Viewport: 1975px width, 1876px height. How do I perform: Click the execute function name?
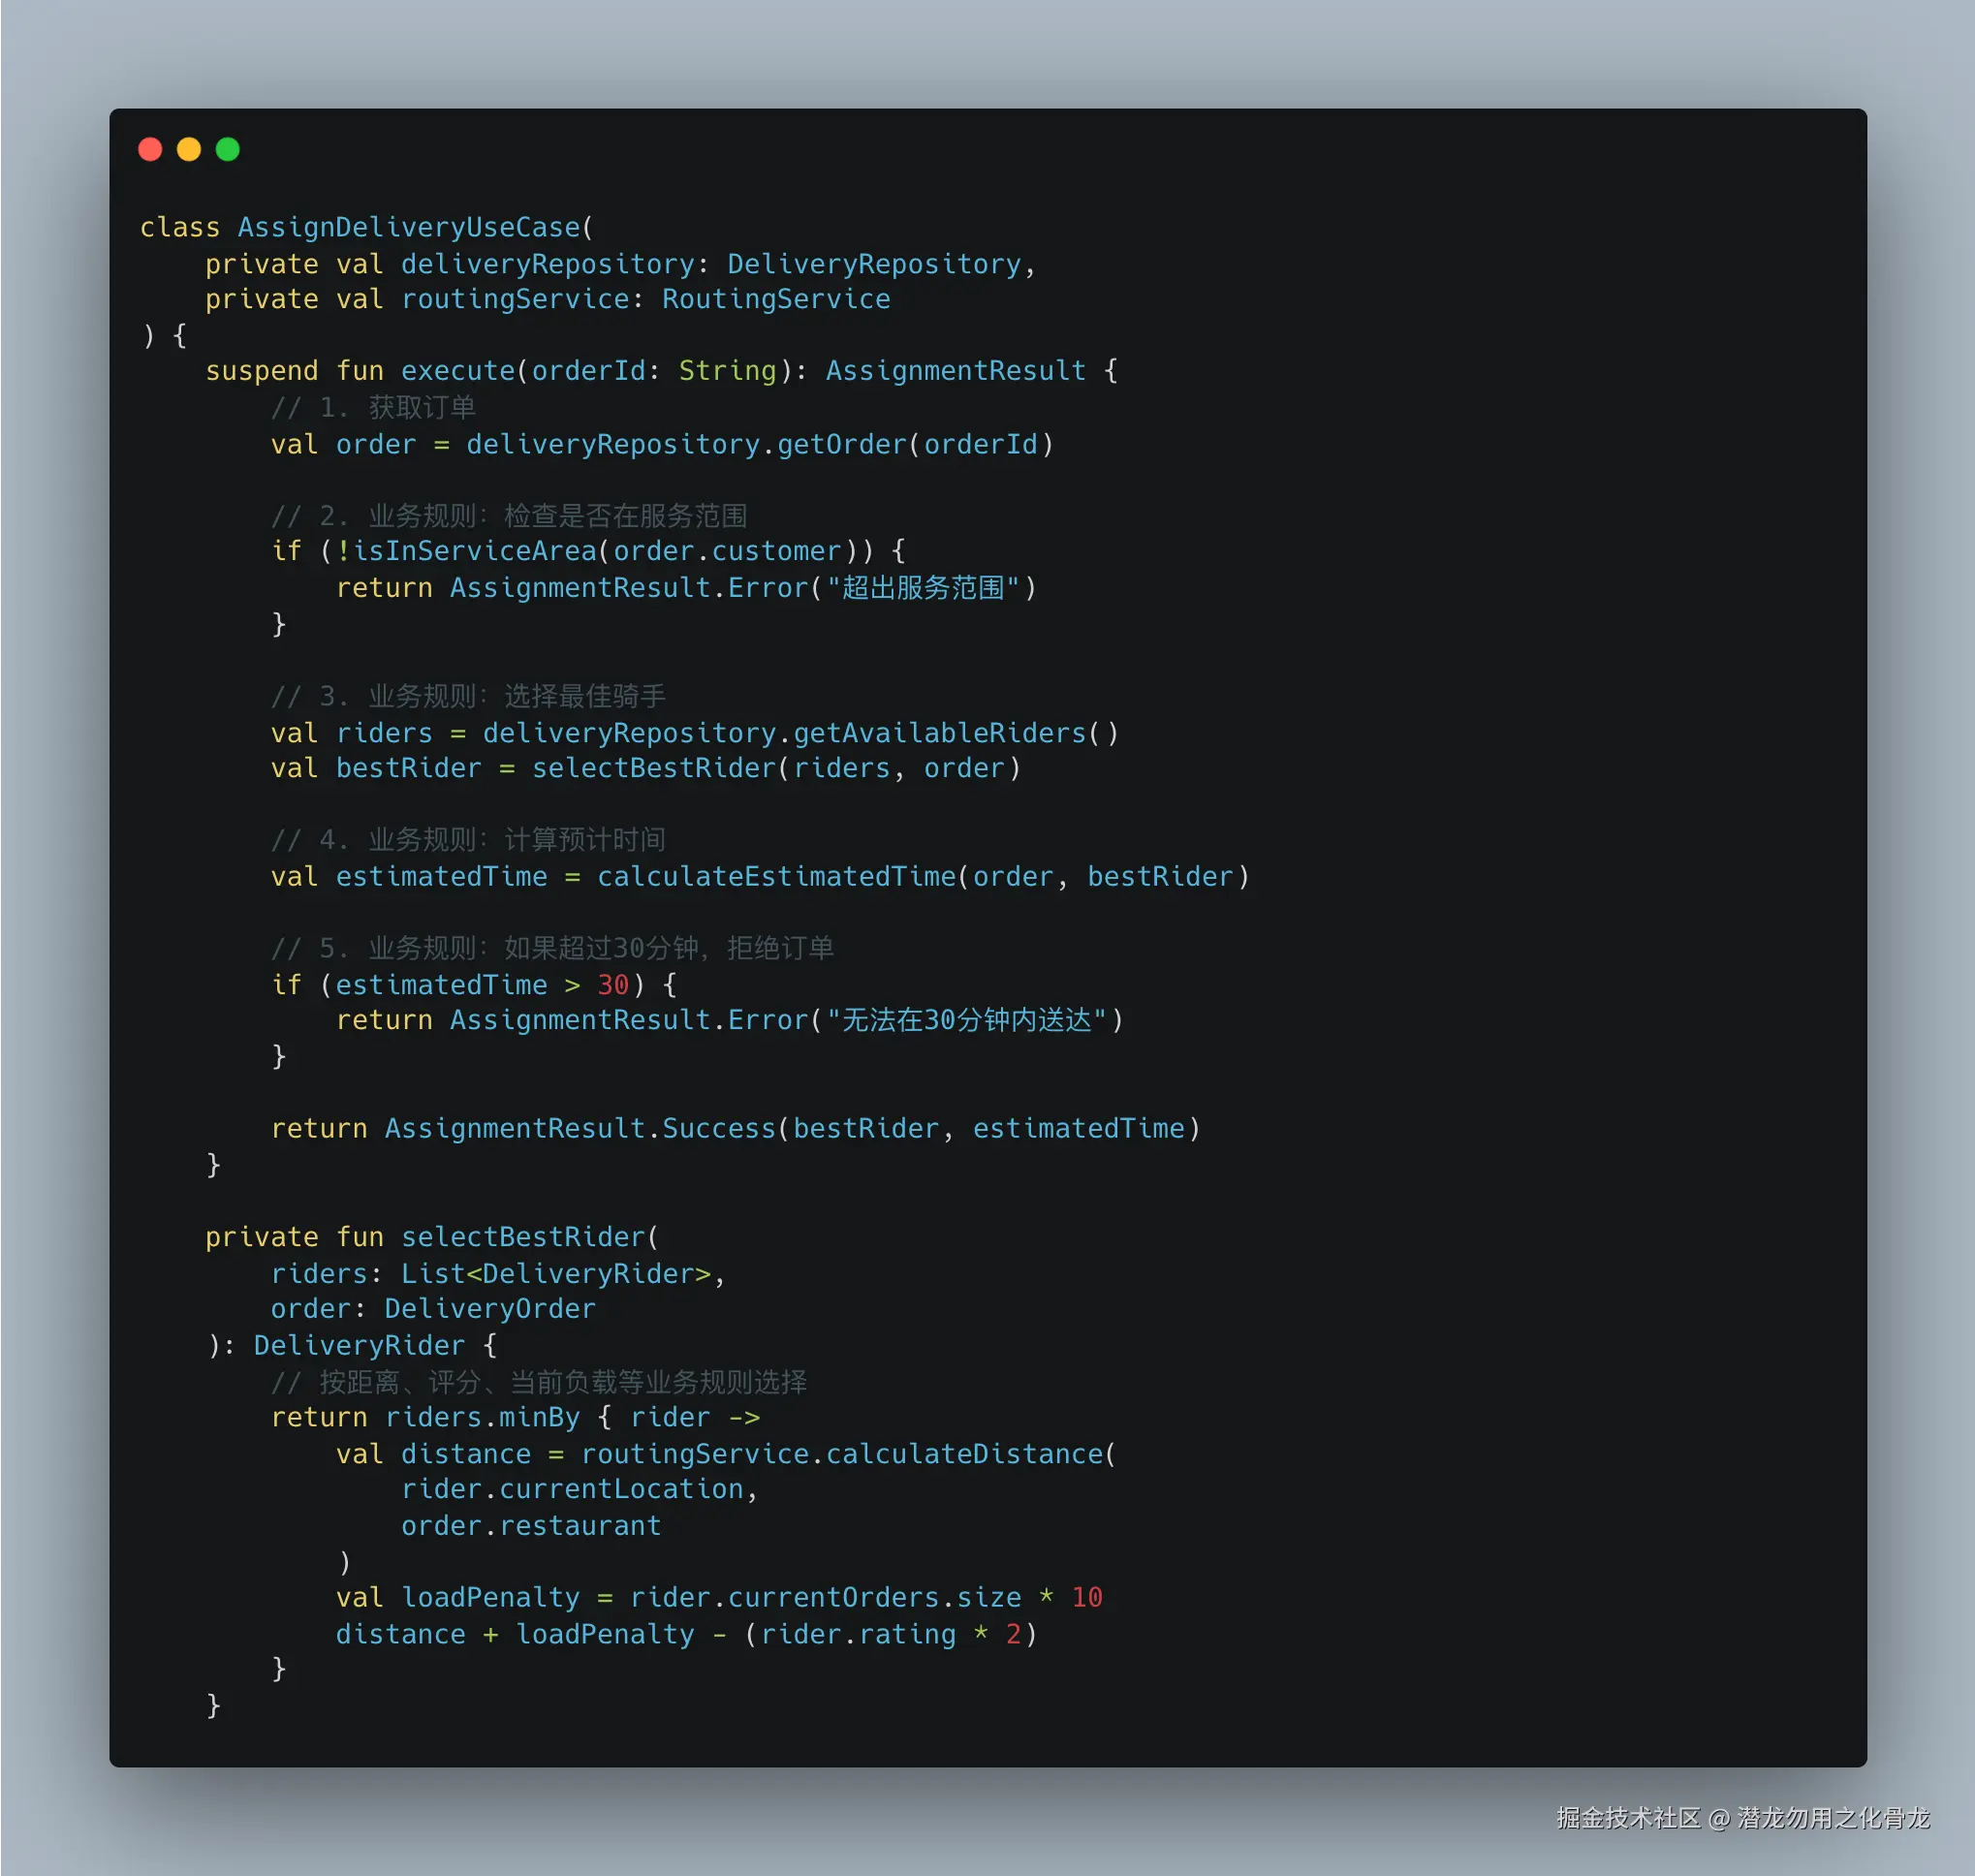[457, 371]
